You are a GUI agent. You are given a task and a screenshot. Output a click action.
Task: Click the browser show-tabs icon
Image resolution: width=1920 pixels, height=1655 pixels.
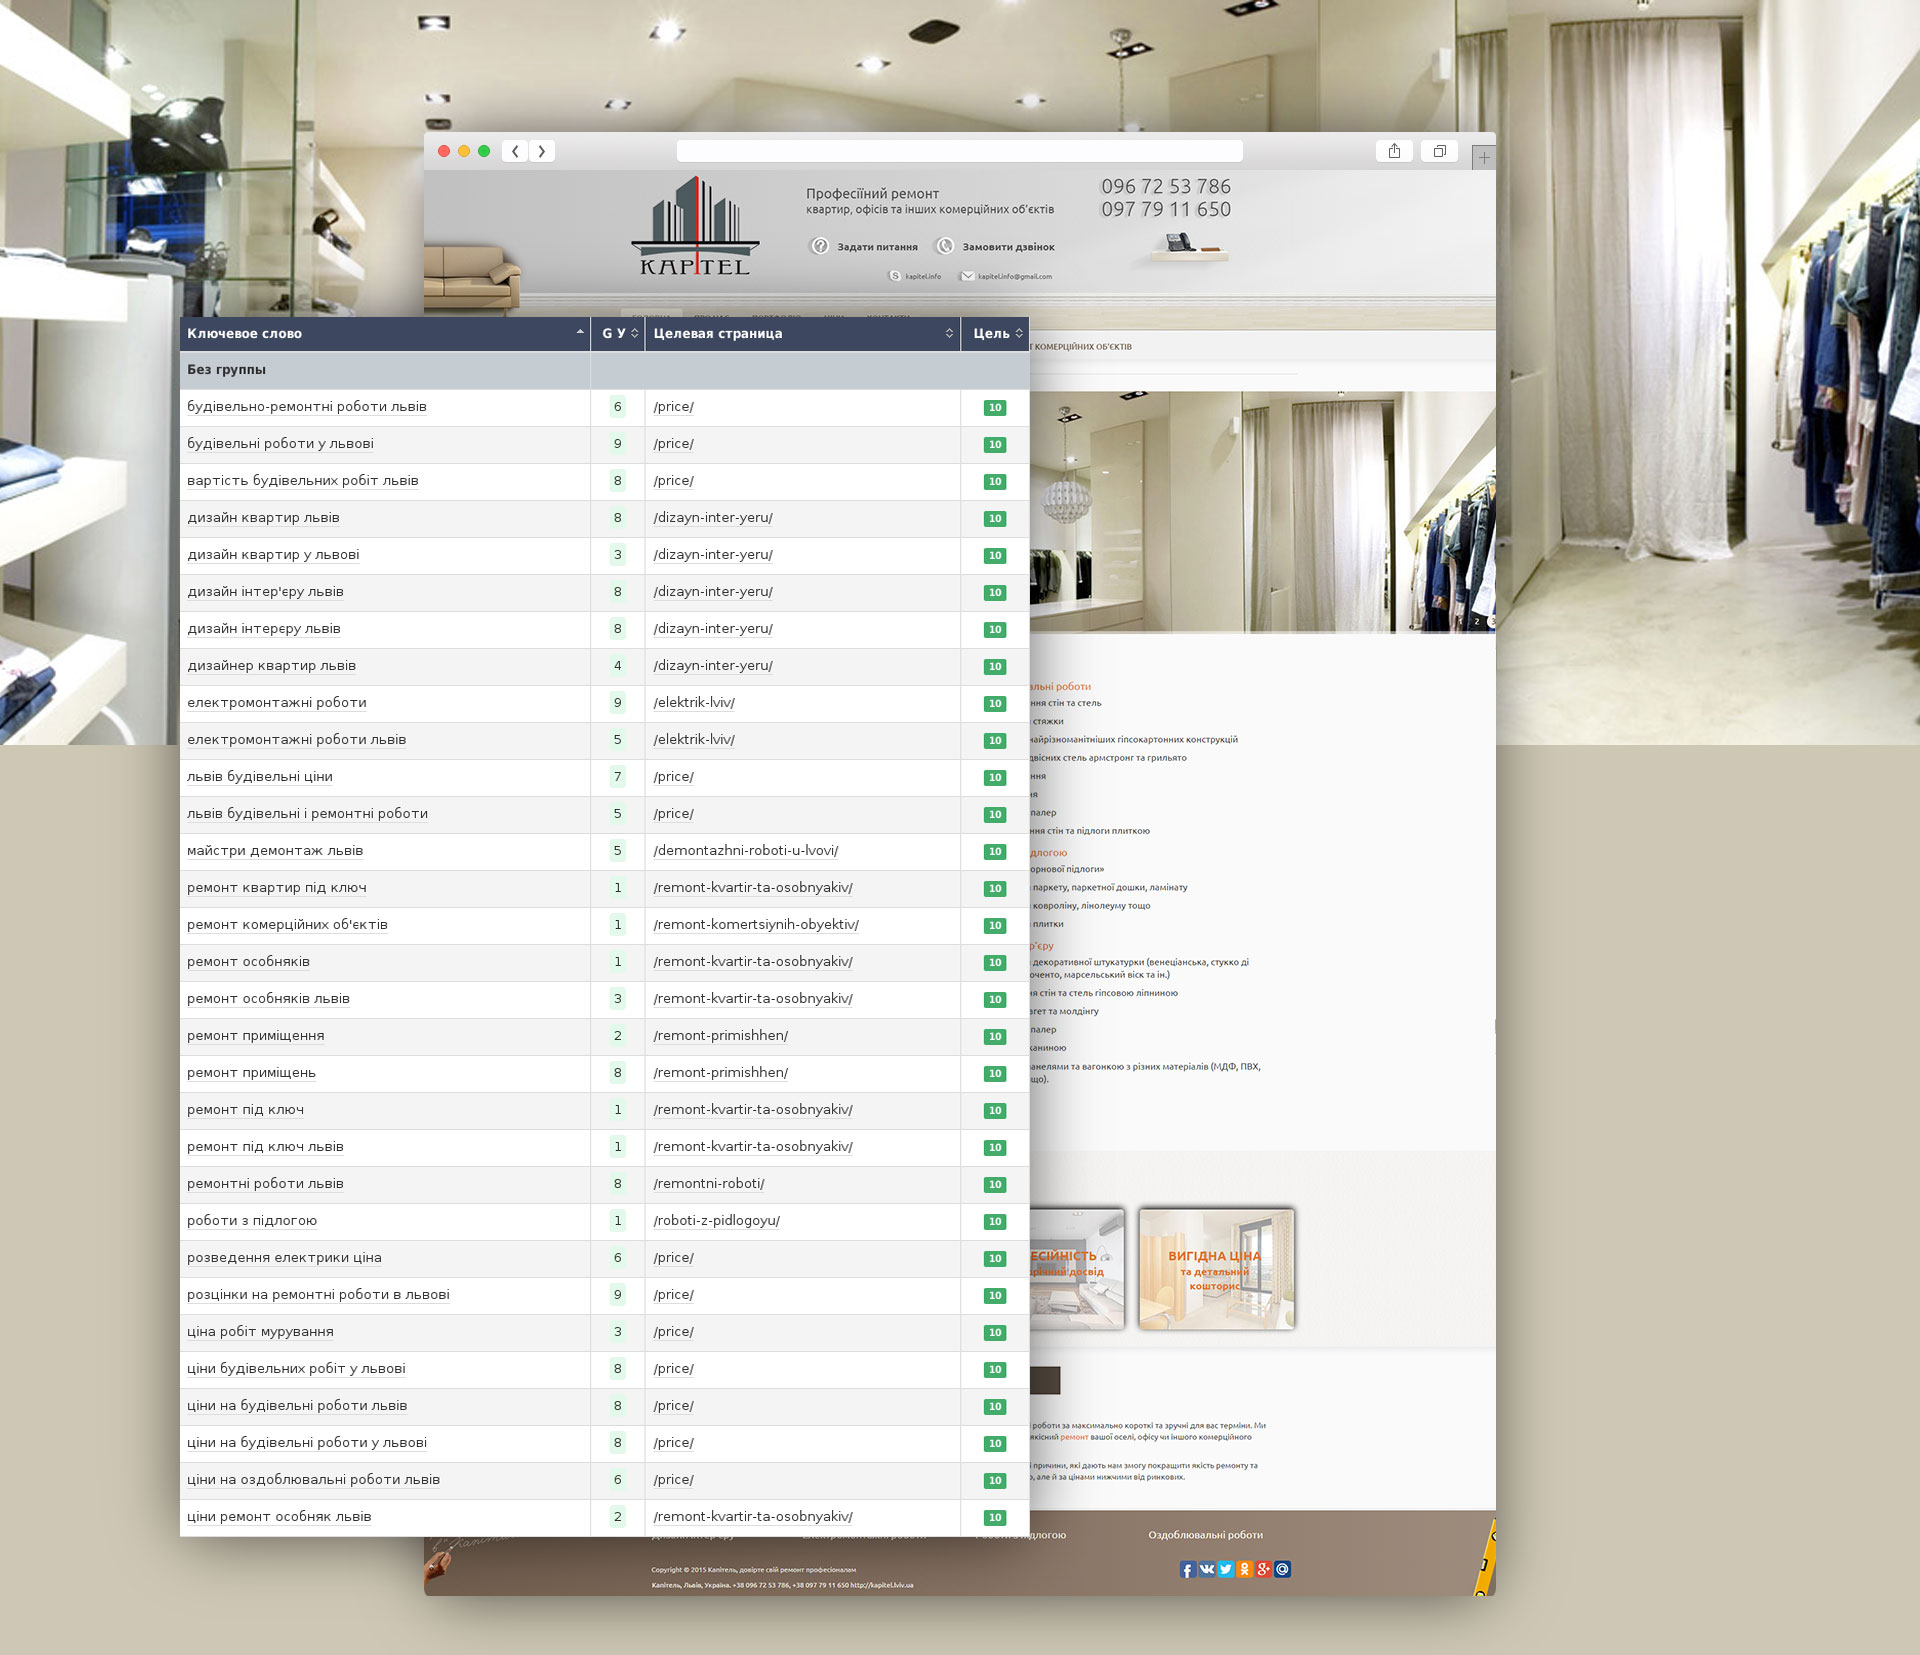coord(1439,151)
